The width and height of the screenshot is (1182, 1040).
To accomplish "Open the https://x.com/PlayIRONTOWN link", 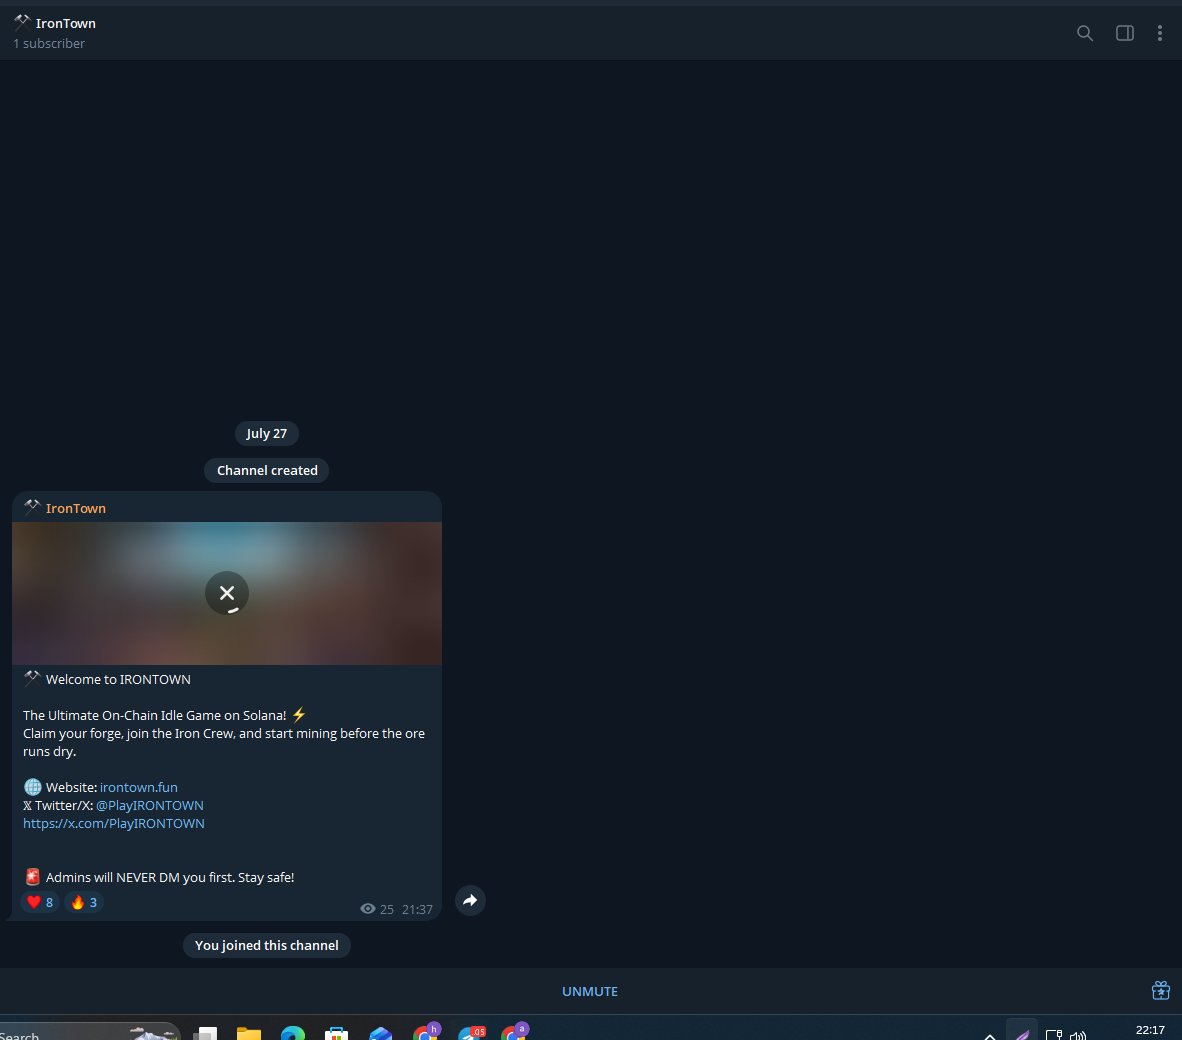I will coord(114,824).
